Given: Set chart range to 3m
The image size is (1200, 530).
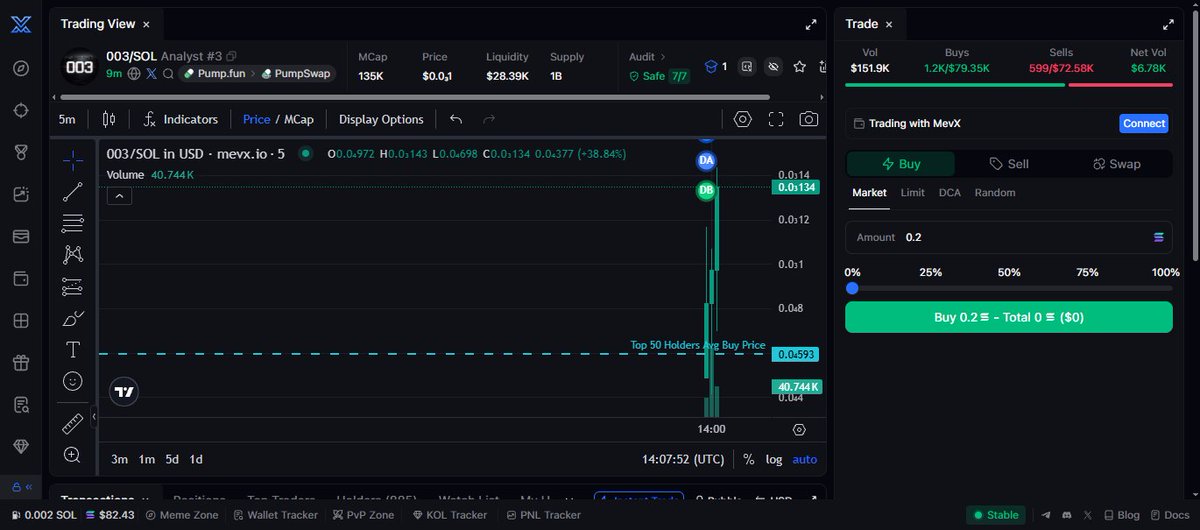Looking at the screenshot, I should tap(119, 459).
